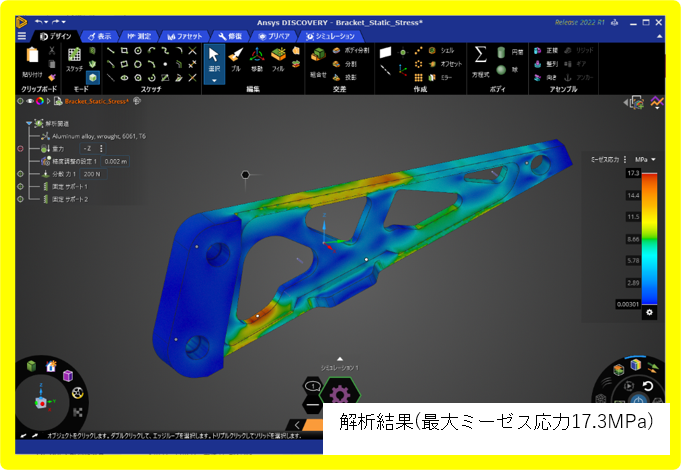Toggle the green status circle beside eye

(x=20, y=101)
